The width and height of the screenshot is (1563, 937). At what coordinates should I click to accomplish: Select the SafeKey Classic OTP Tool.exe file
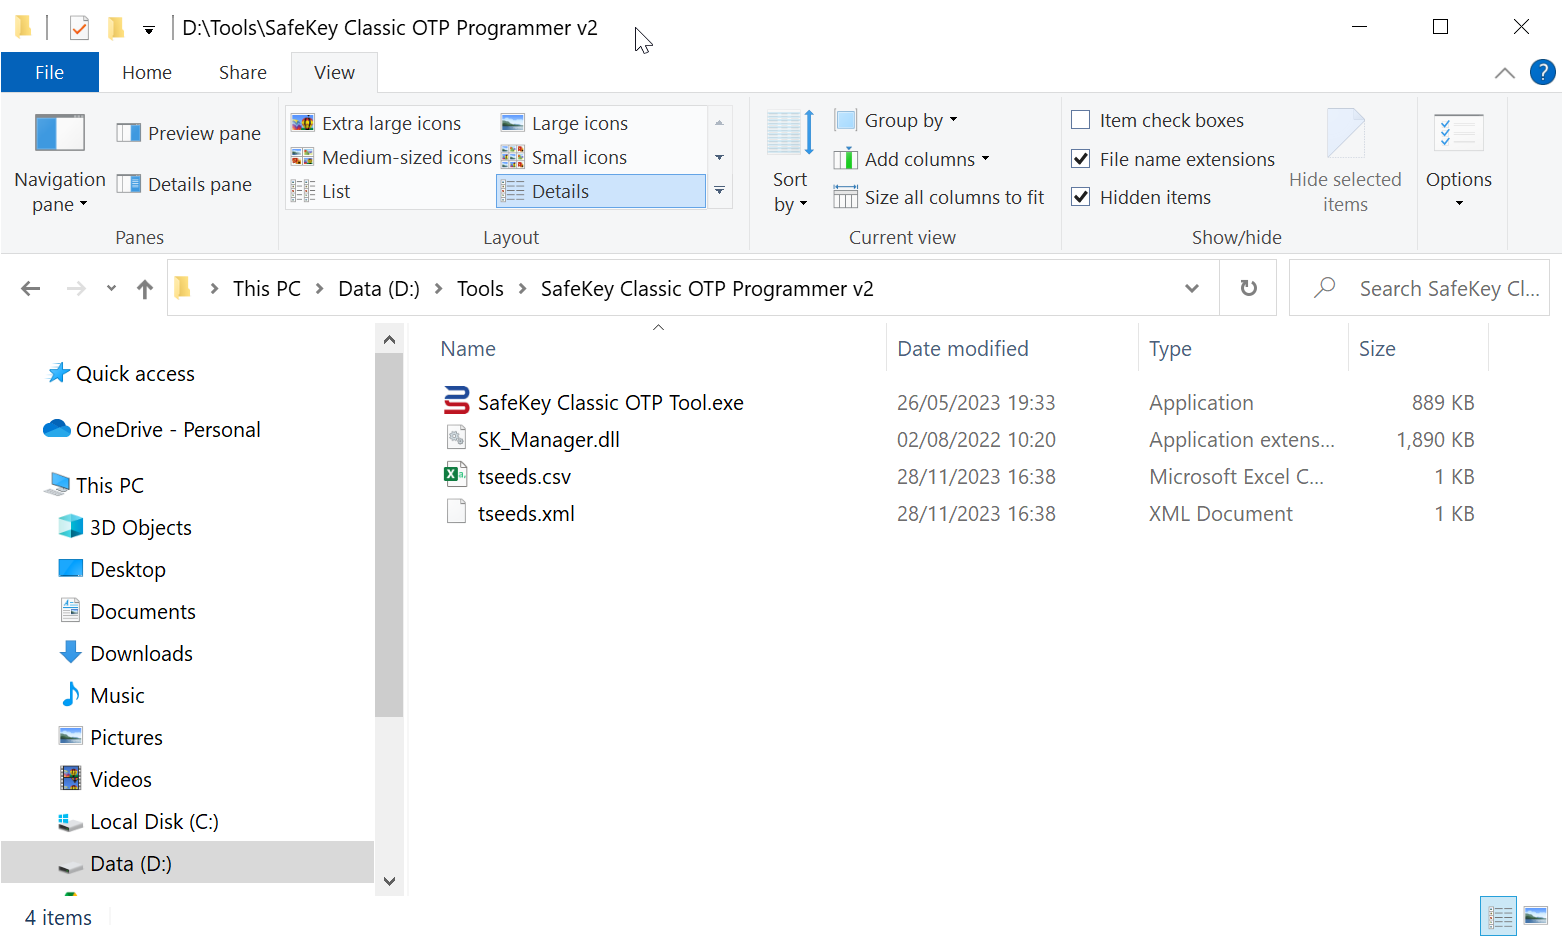610,403
